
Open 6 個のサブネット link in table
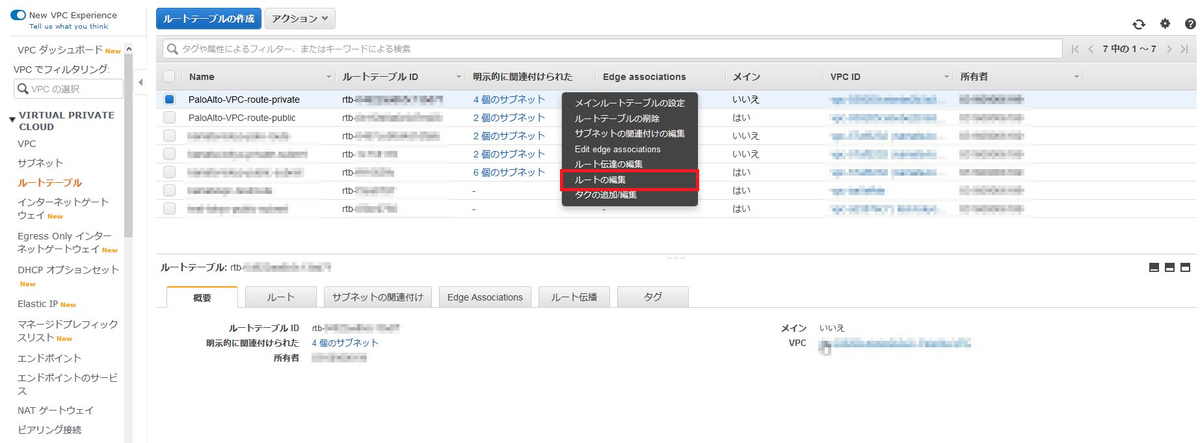click(509, 172)
